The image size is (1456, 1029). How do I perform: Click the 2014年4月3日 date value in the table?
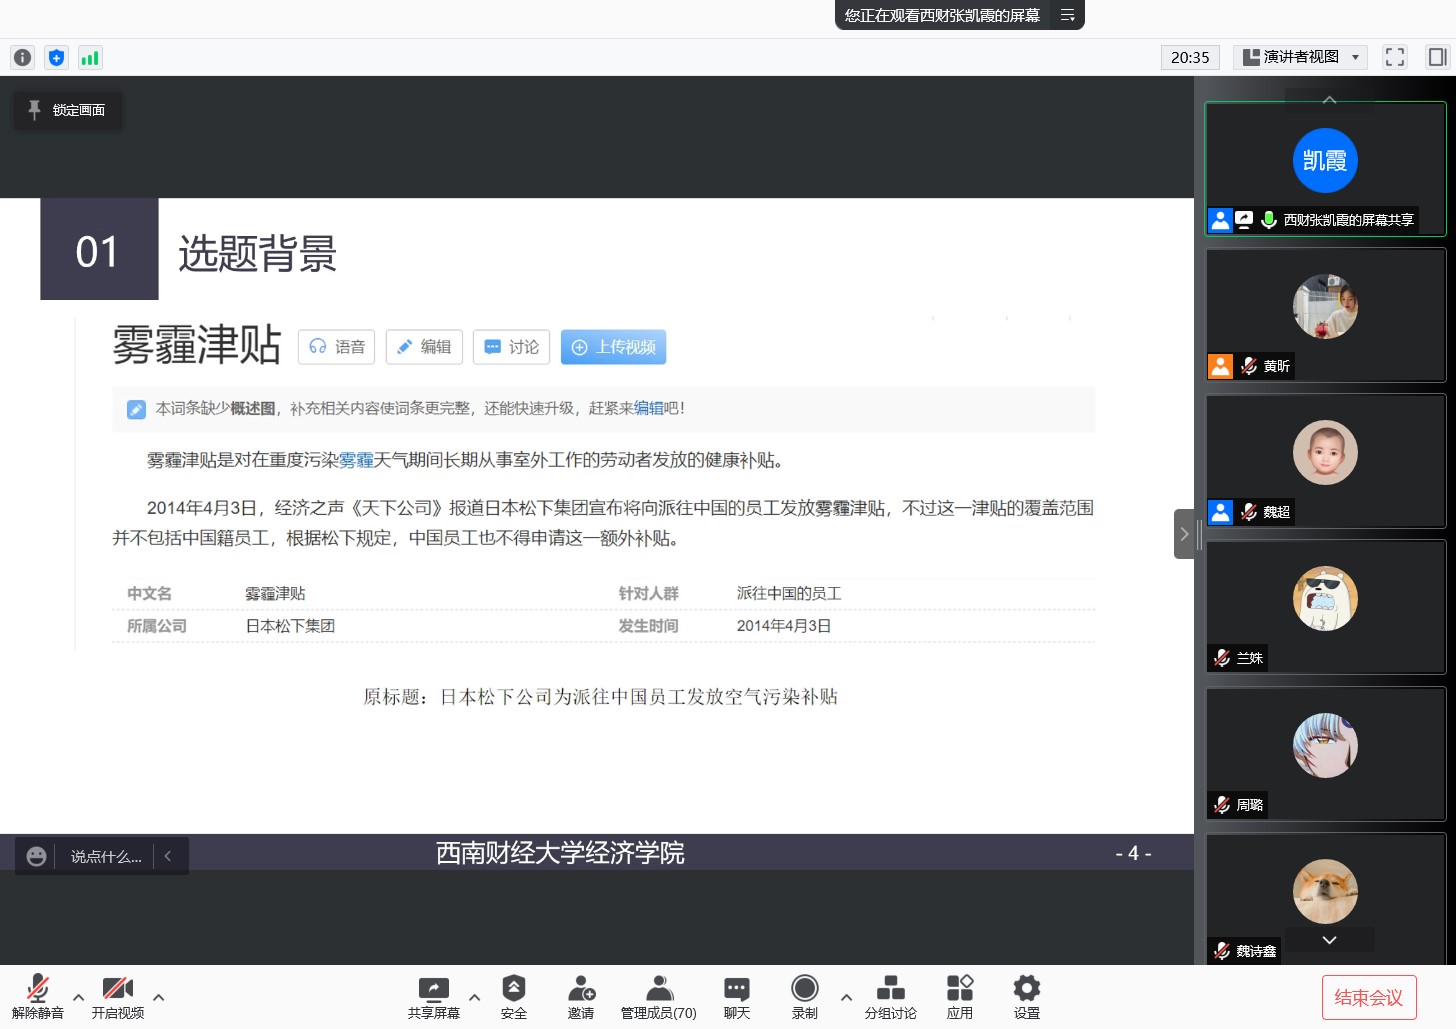784,626
